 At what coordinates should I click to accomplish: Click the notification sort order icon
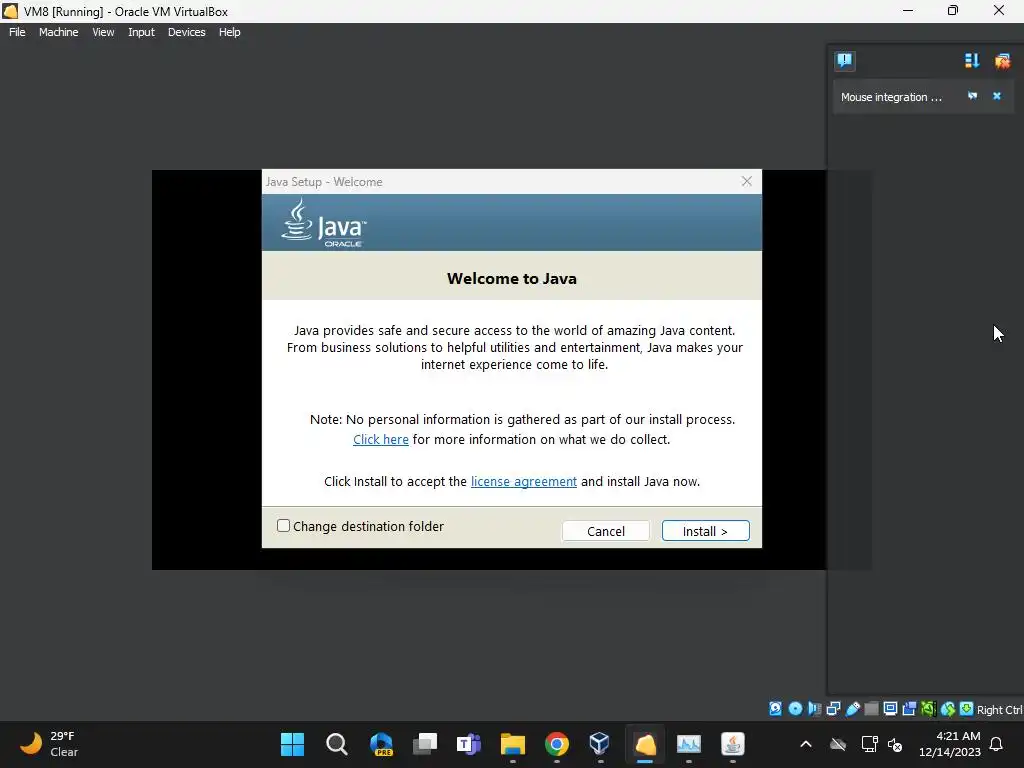pyautogui.click(x=972, y=61)
